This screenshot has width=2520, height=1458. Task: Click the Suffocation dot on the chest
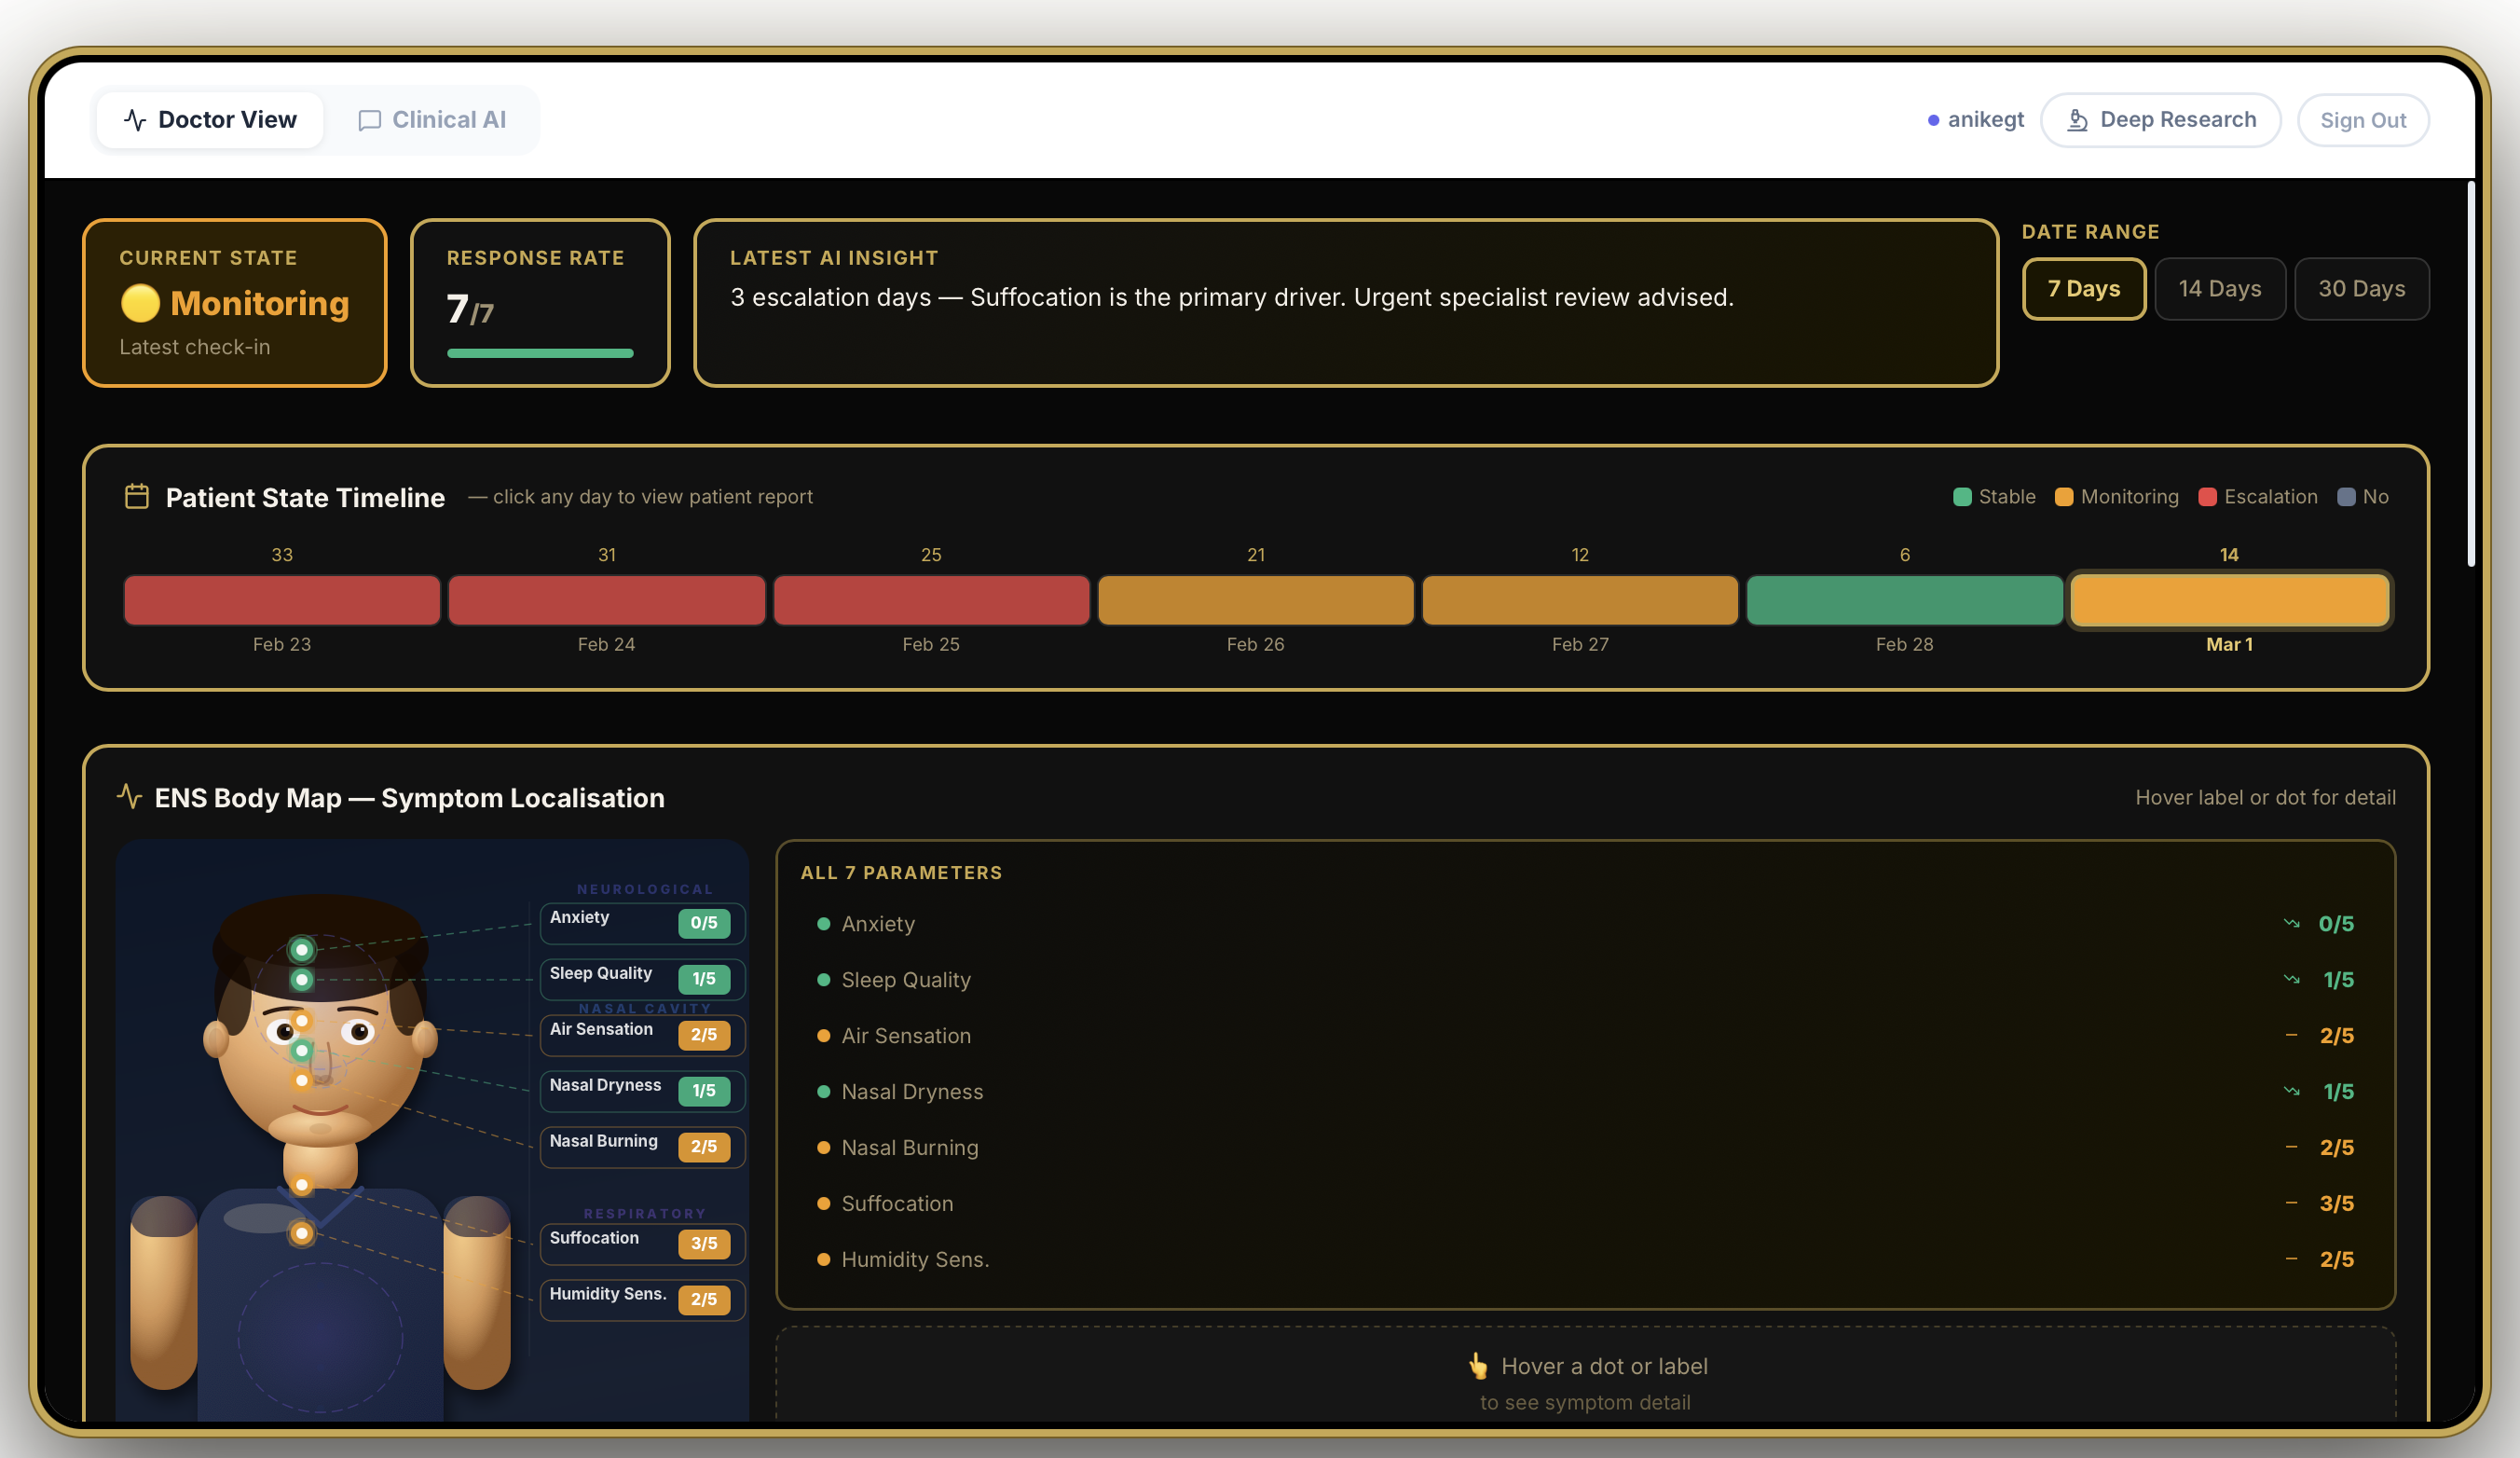301,1185
